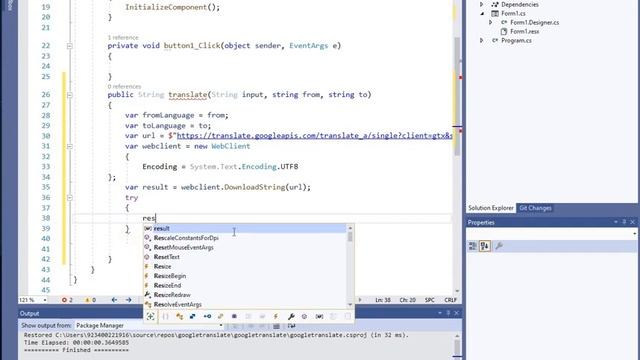Viewport: 640px width, 360px height.
Task: Toggle the interfaces filter icon in IntelliSense
Action: tap(207, 316)
